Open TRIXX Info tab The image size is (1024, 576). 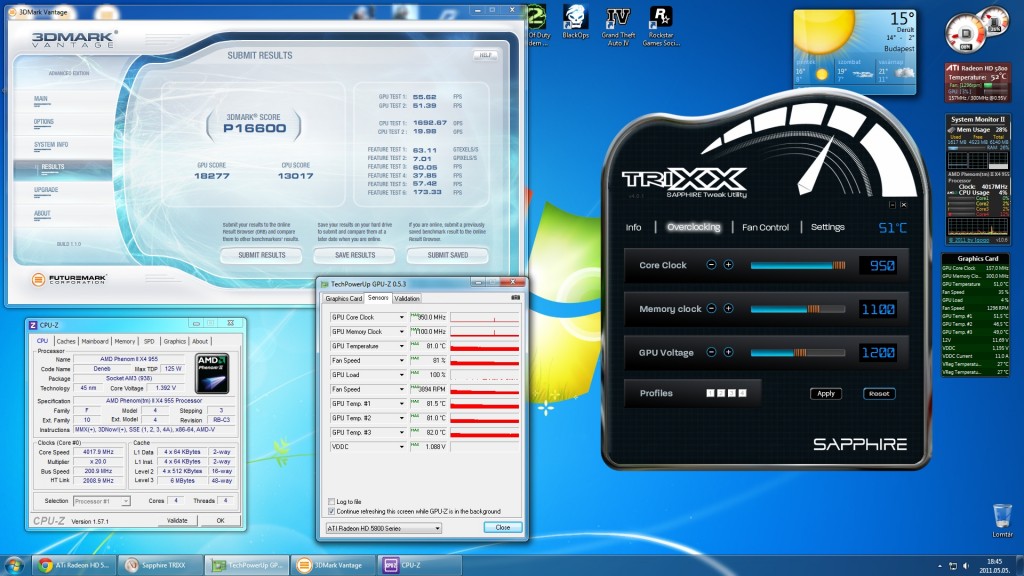[633, 227]
